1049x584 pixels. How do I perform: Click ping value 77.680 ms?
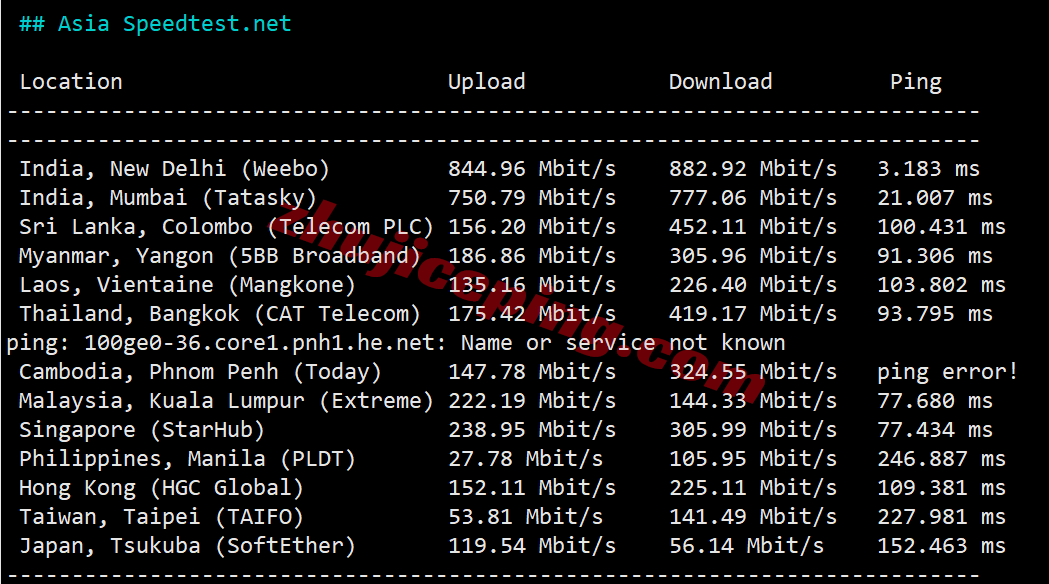(x=935, y=401)
